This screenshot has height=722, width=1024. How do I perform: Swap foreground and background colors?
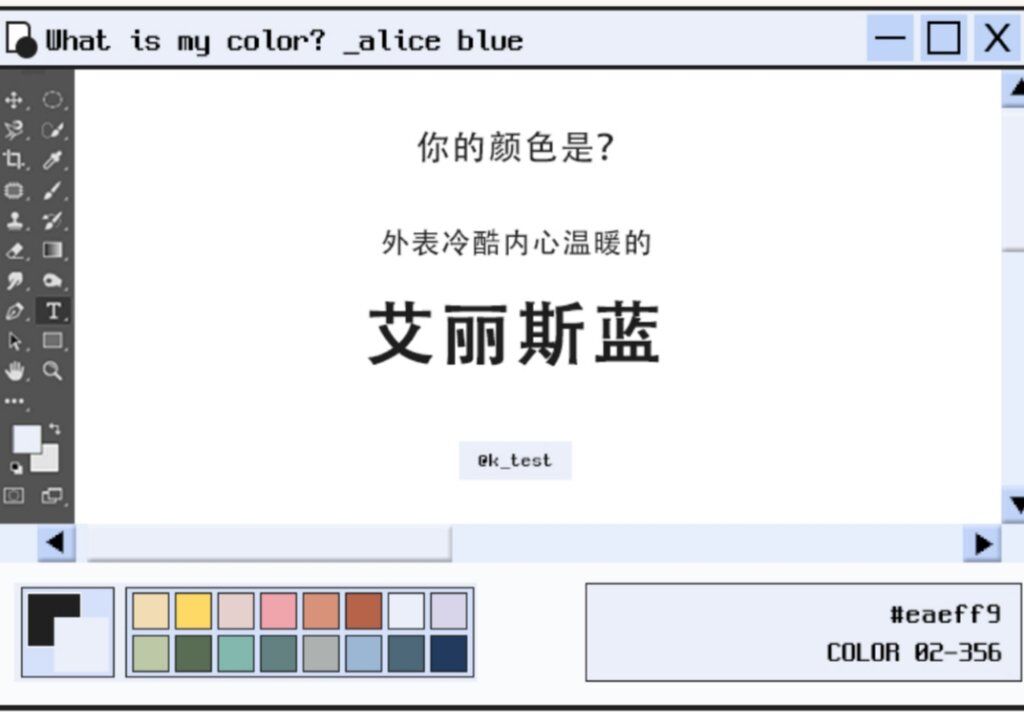pyautogui.click(x=55, y=429)
